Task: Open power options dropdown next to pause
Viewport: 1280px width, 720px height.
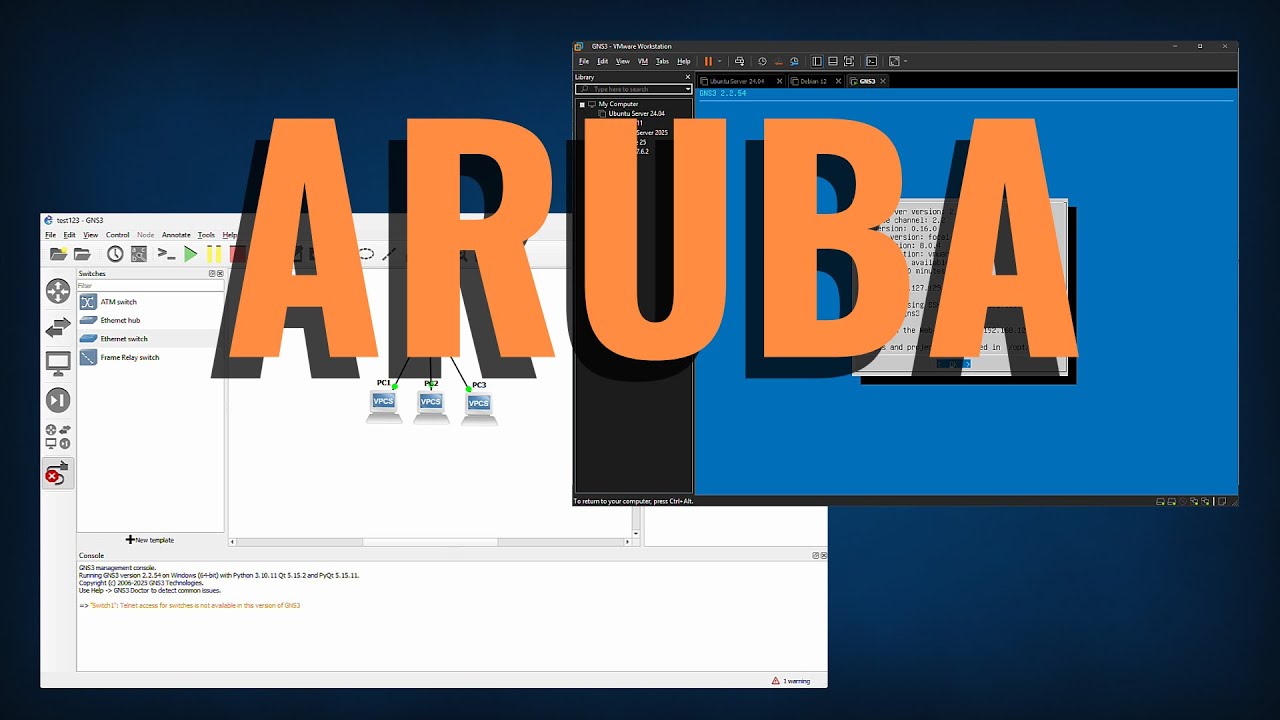Action: point(719,61)
